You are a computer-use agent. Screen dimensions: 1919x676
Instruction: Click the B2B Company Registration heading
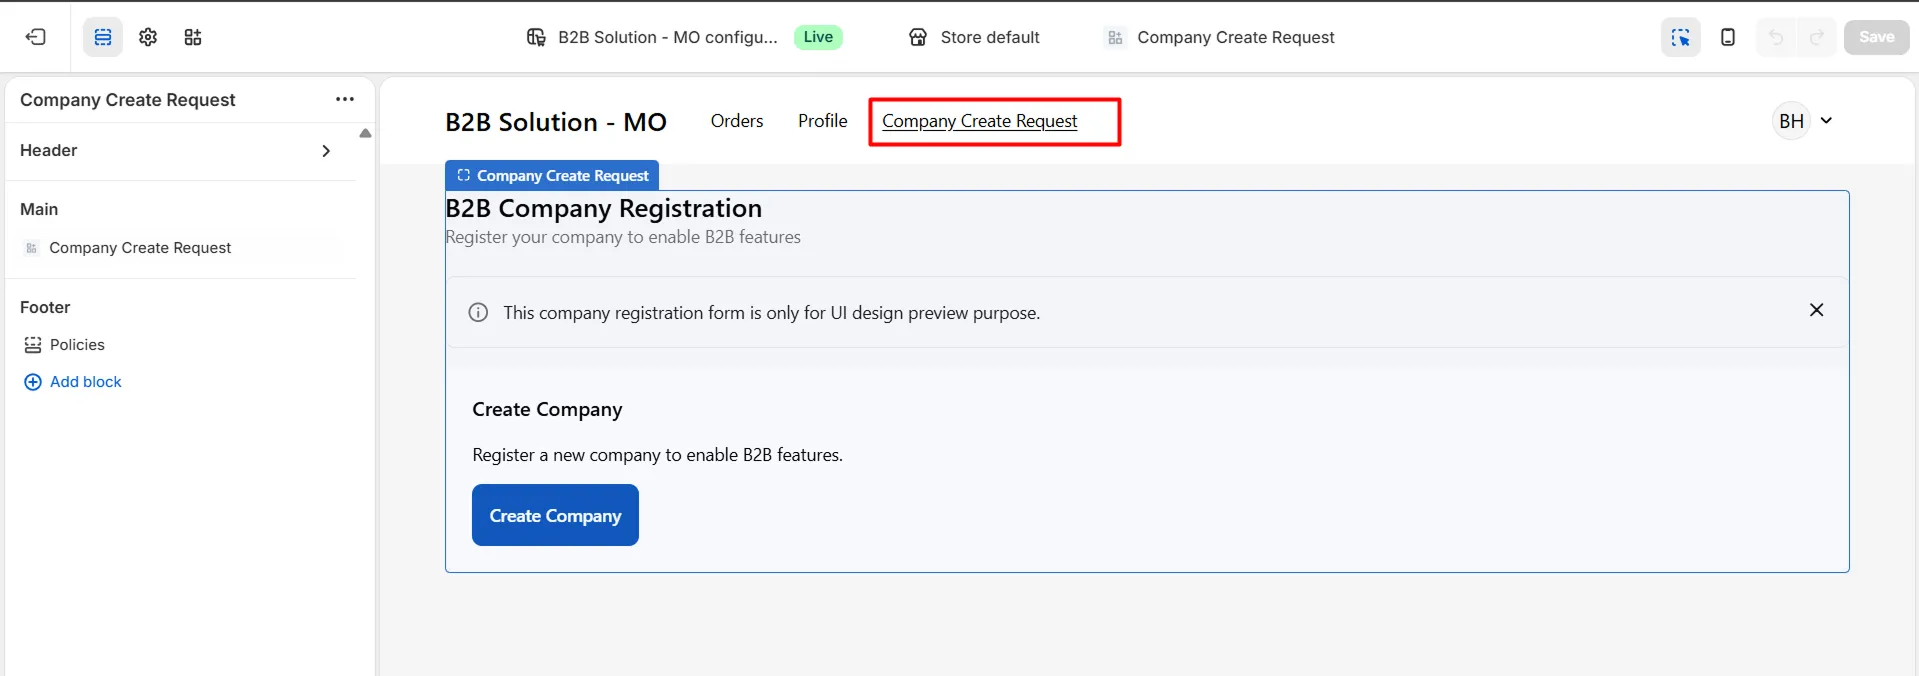click(604, 208)
